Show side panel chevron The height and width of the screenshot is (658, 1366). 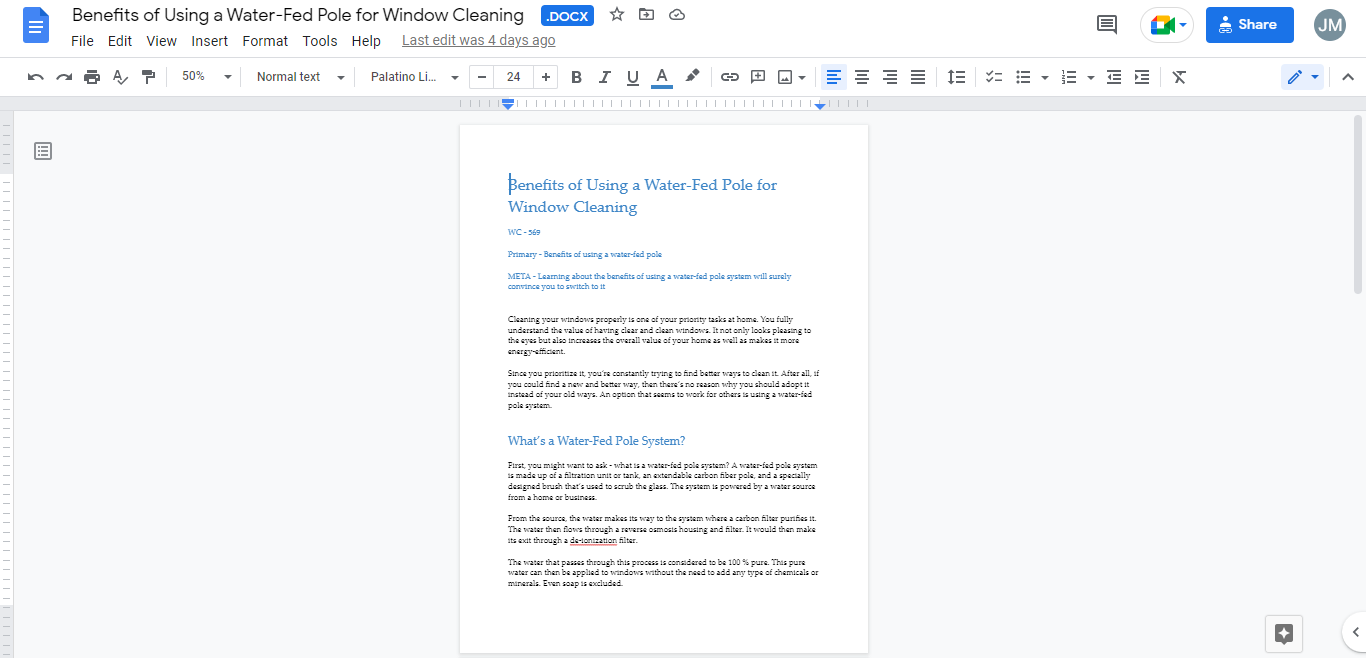pyautogui.click(x=1355, y=632)
